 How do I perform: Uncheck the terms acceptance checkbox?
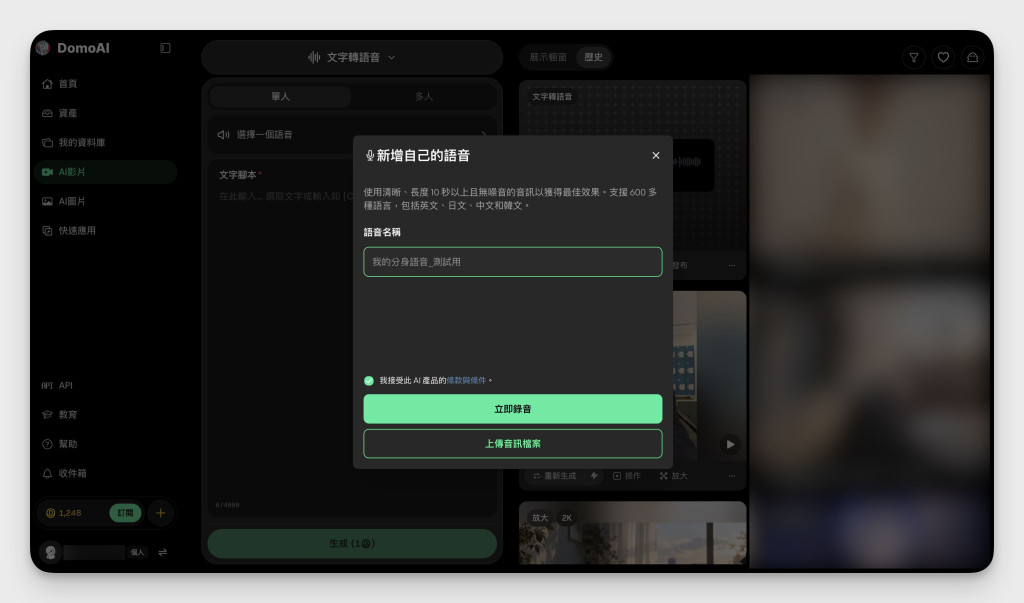[369, 380]
